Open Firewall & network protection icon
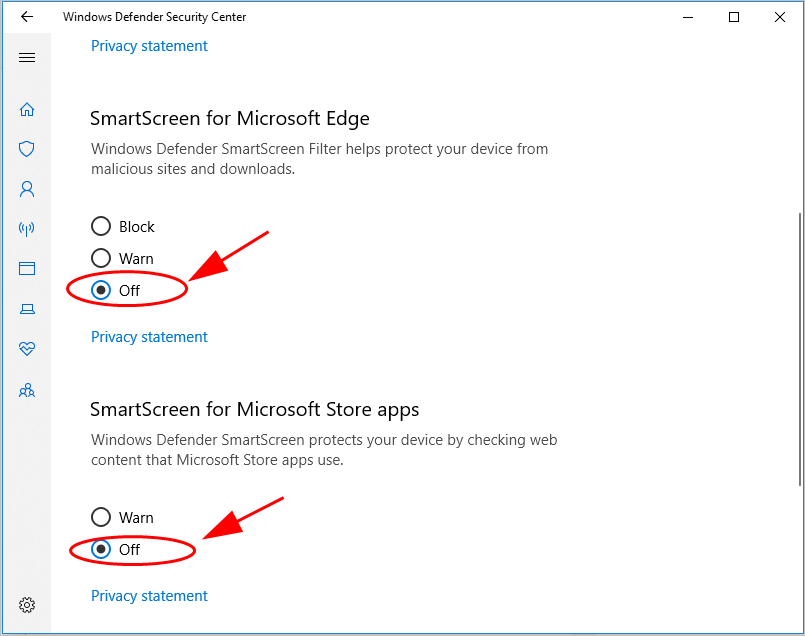 coord(27,229)
